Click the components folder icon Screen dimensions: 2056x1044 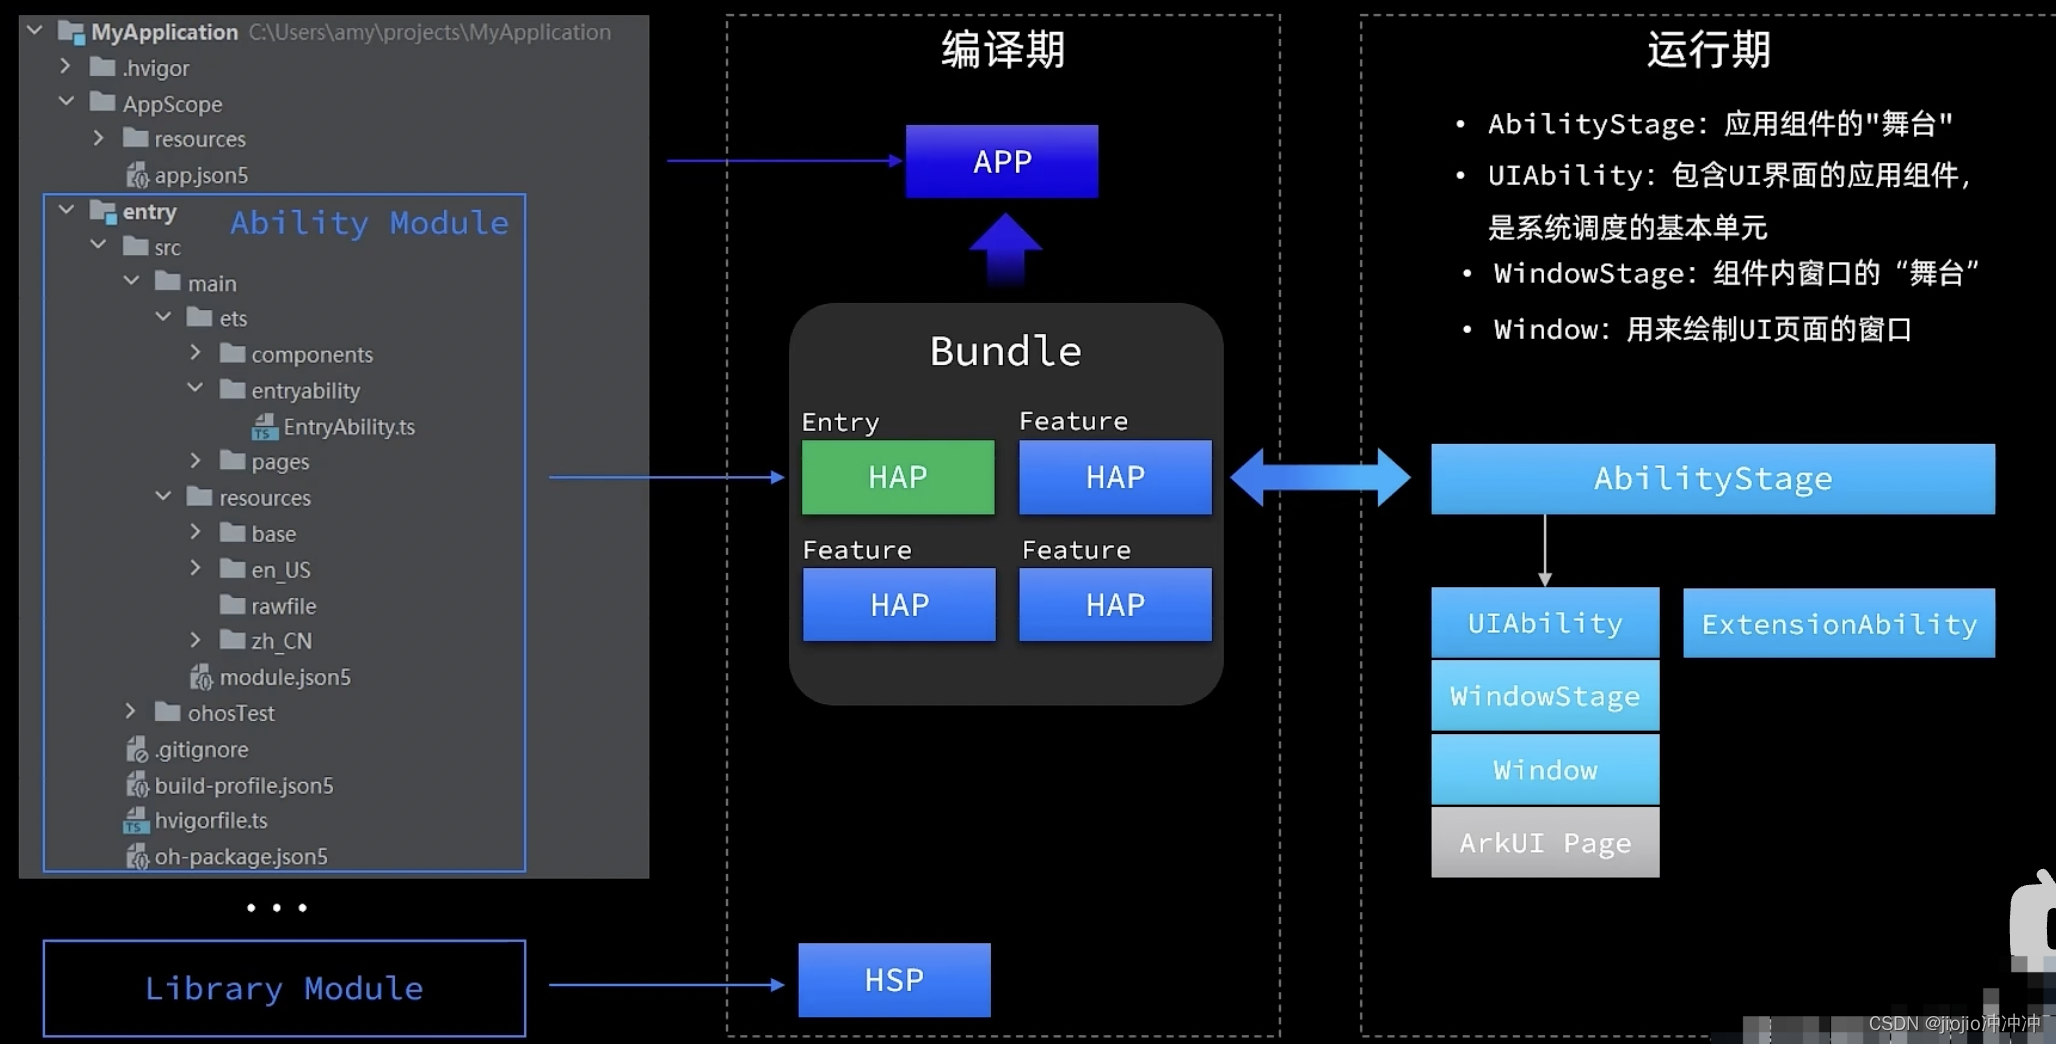point(232,353)
